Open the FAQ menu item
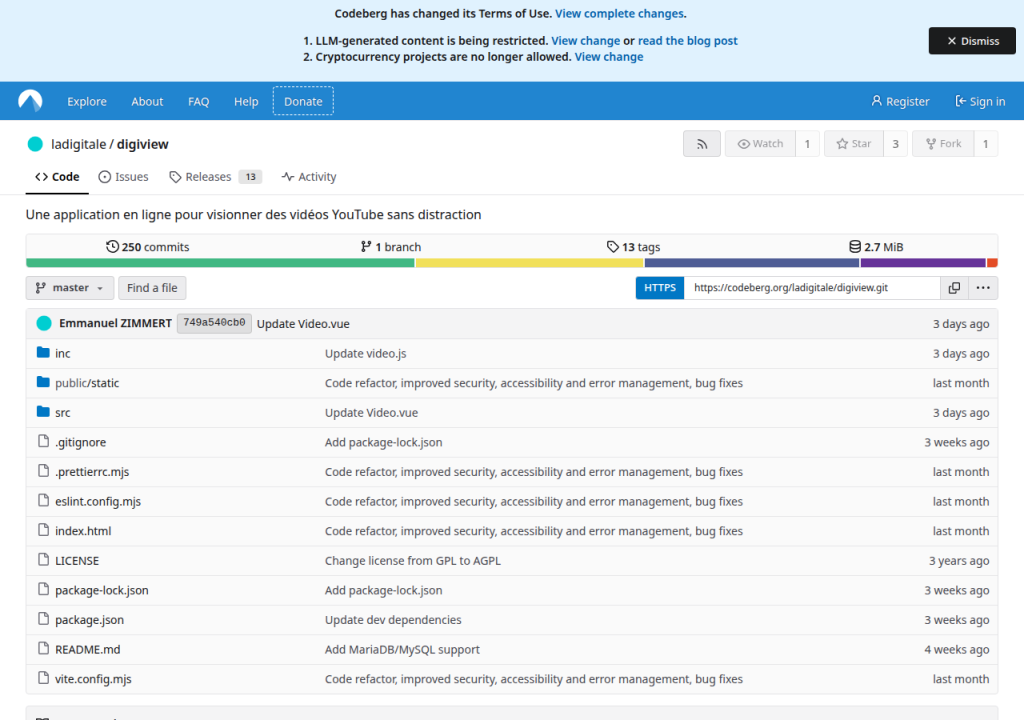Viewport: 1024px width, 720px height. point(199,101)
